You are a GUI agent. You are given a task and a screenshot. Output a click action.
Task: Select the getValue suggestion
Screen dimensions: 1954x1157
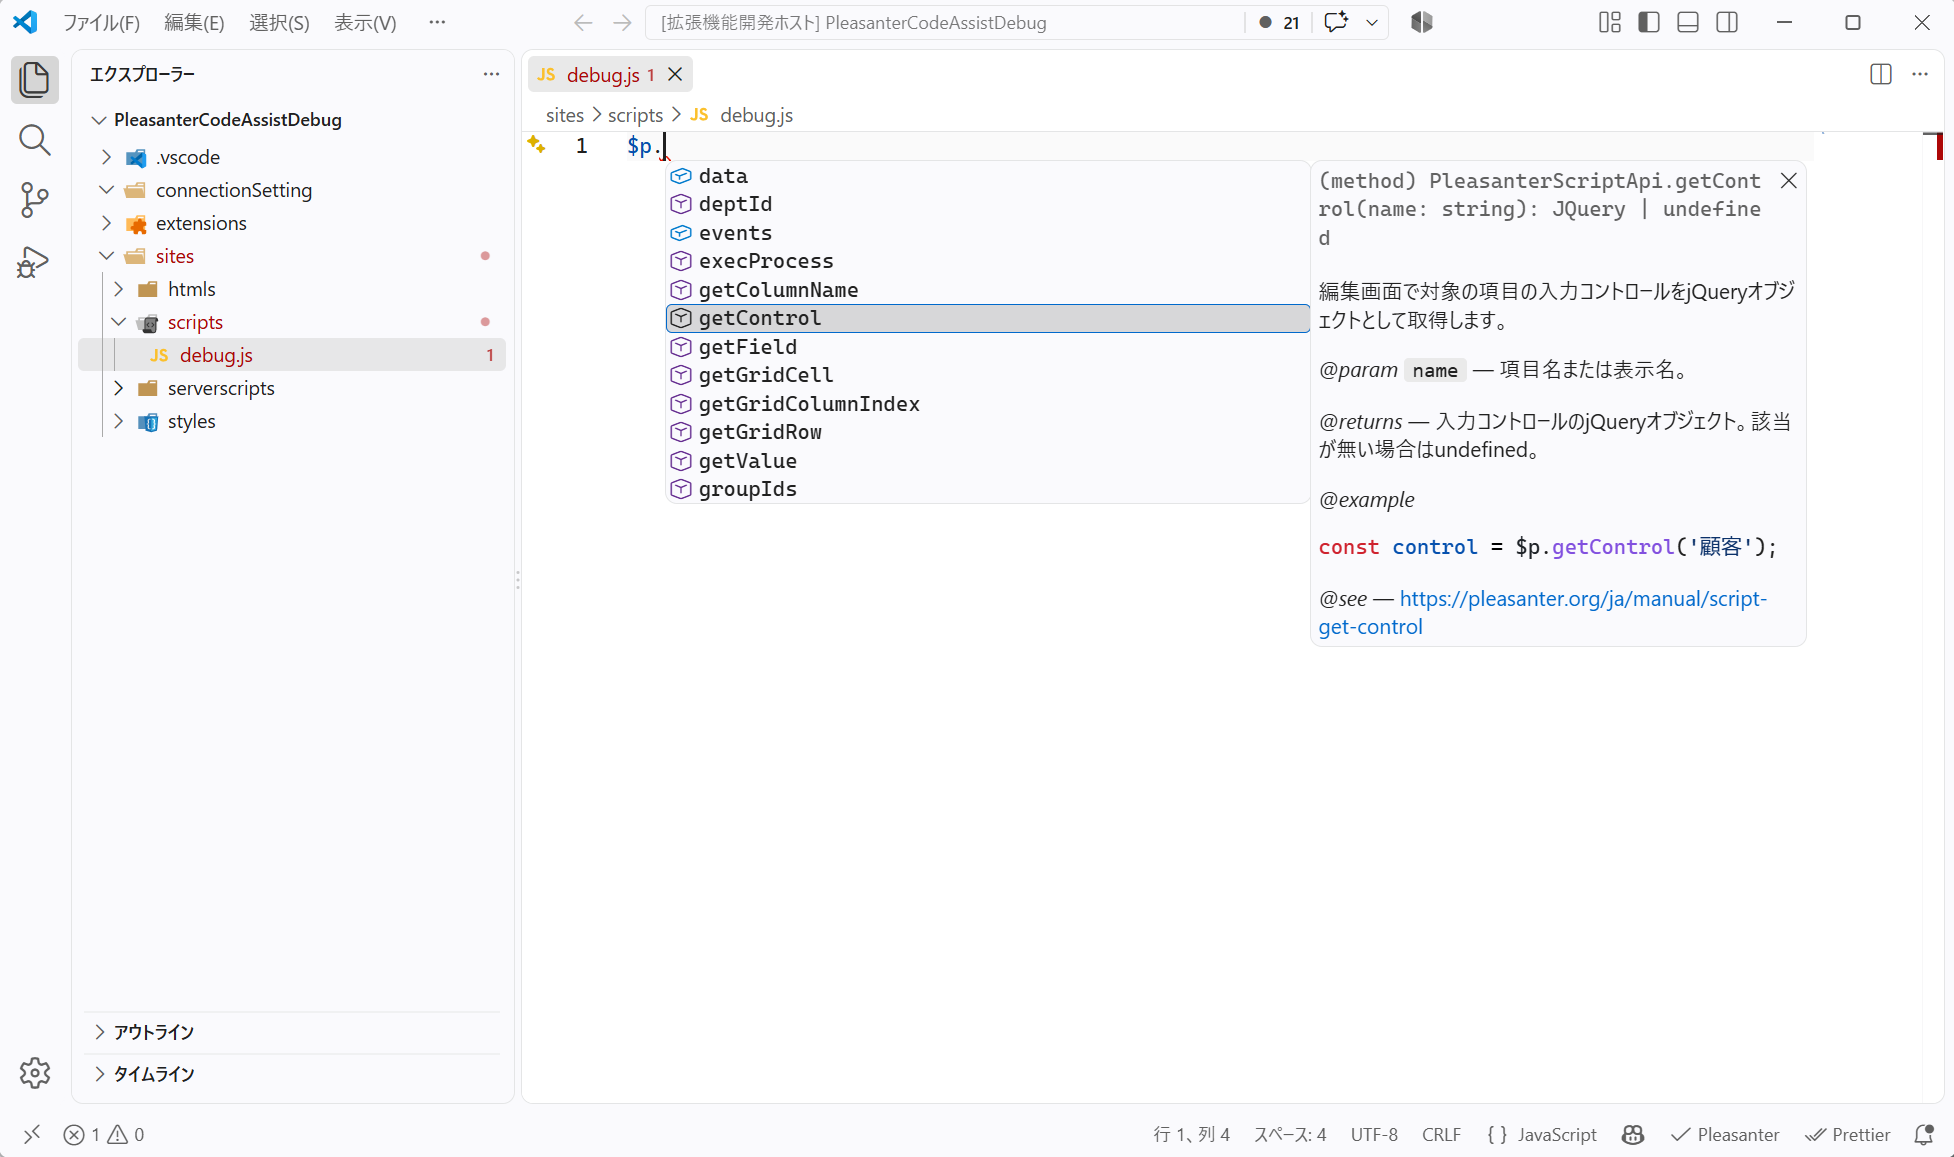pyautogui.click(x=988, y=461)
